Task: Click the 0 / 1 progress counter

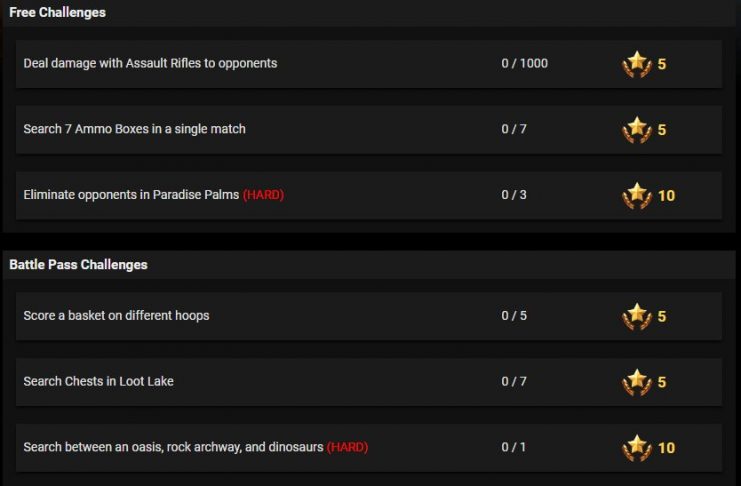Action: click(513, 447)
